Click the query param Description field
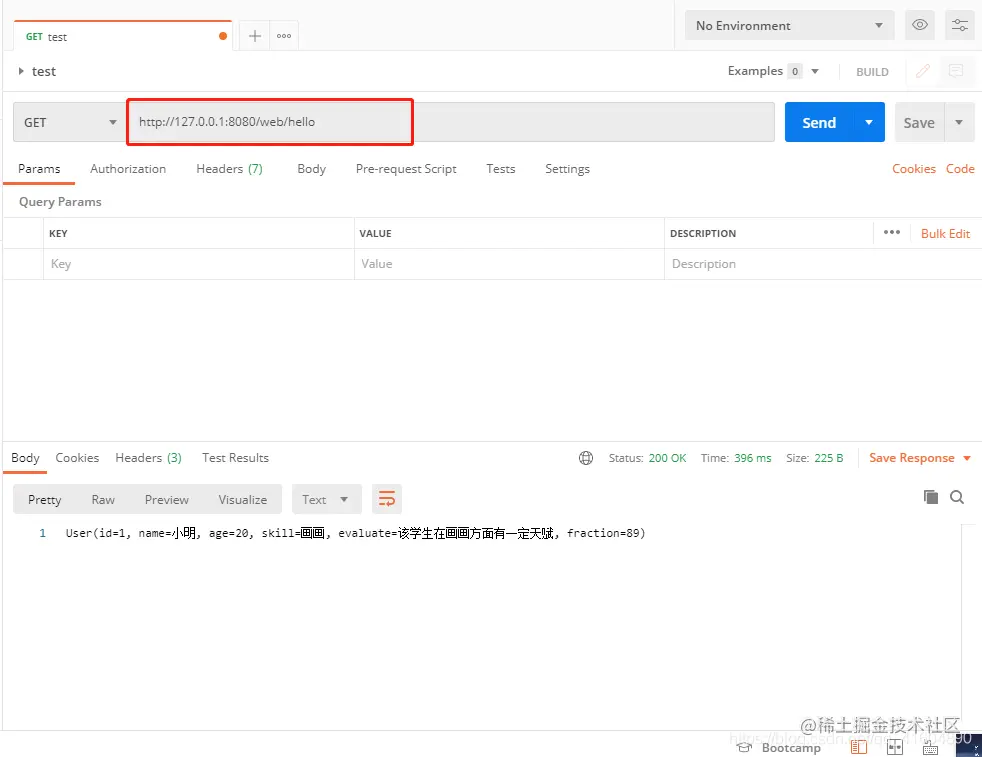 [822, 264]
